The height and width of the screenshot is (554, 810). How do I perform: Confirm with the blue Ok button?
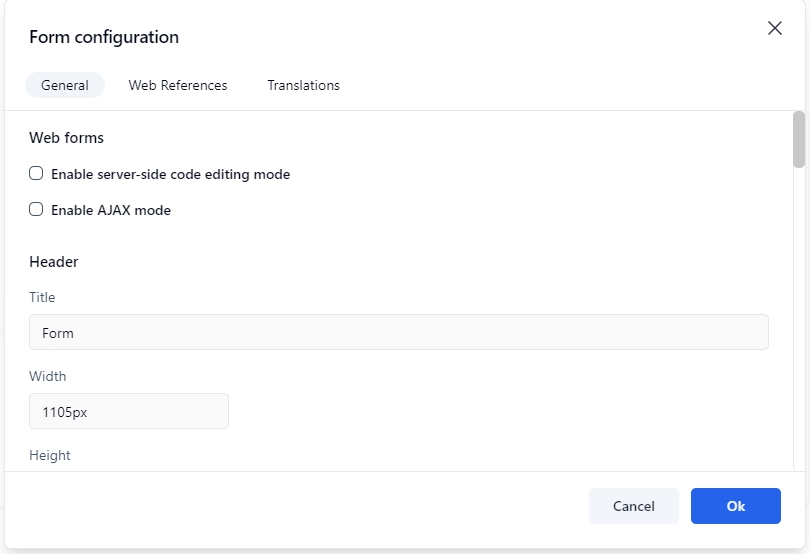click(735, 506)
